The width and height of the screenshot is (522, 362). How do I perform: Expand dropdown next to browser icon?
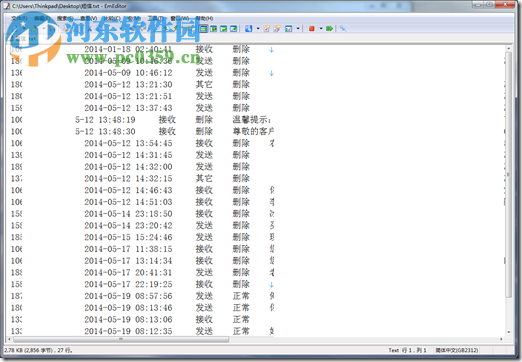tap(258, 29)
